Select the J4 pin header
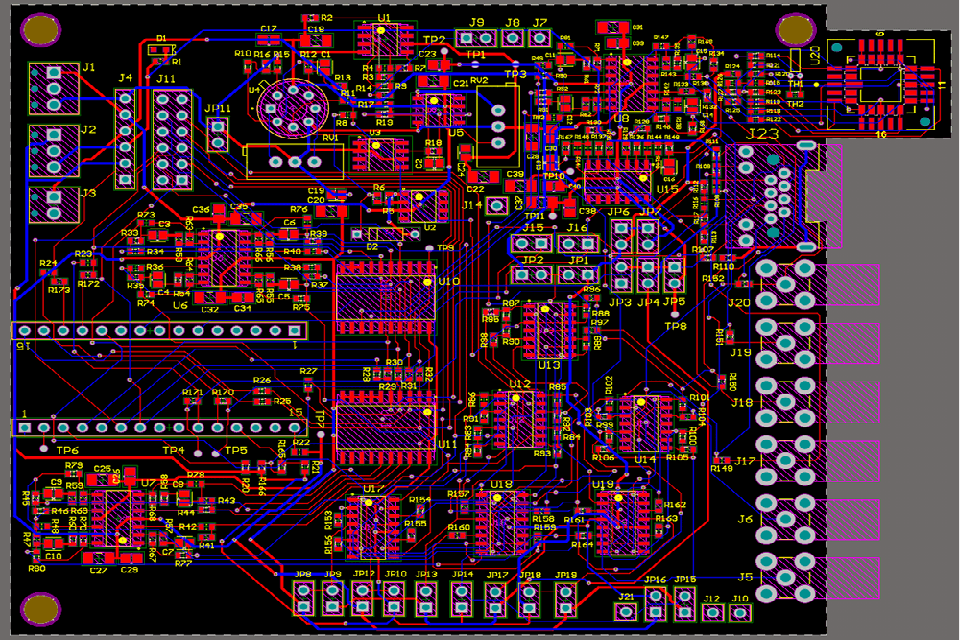 coord(125,139)
